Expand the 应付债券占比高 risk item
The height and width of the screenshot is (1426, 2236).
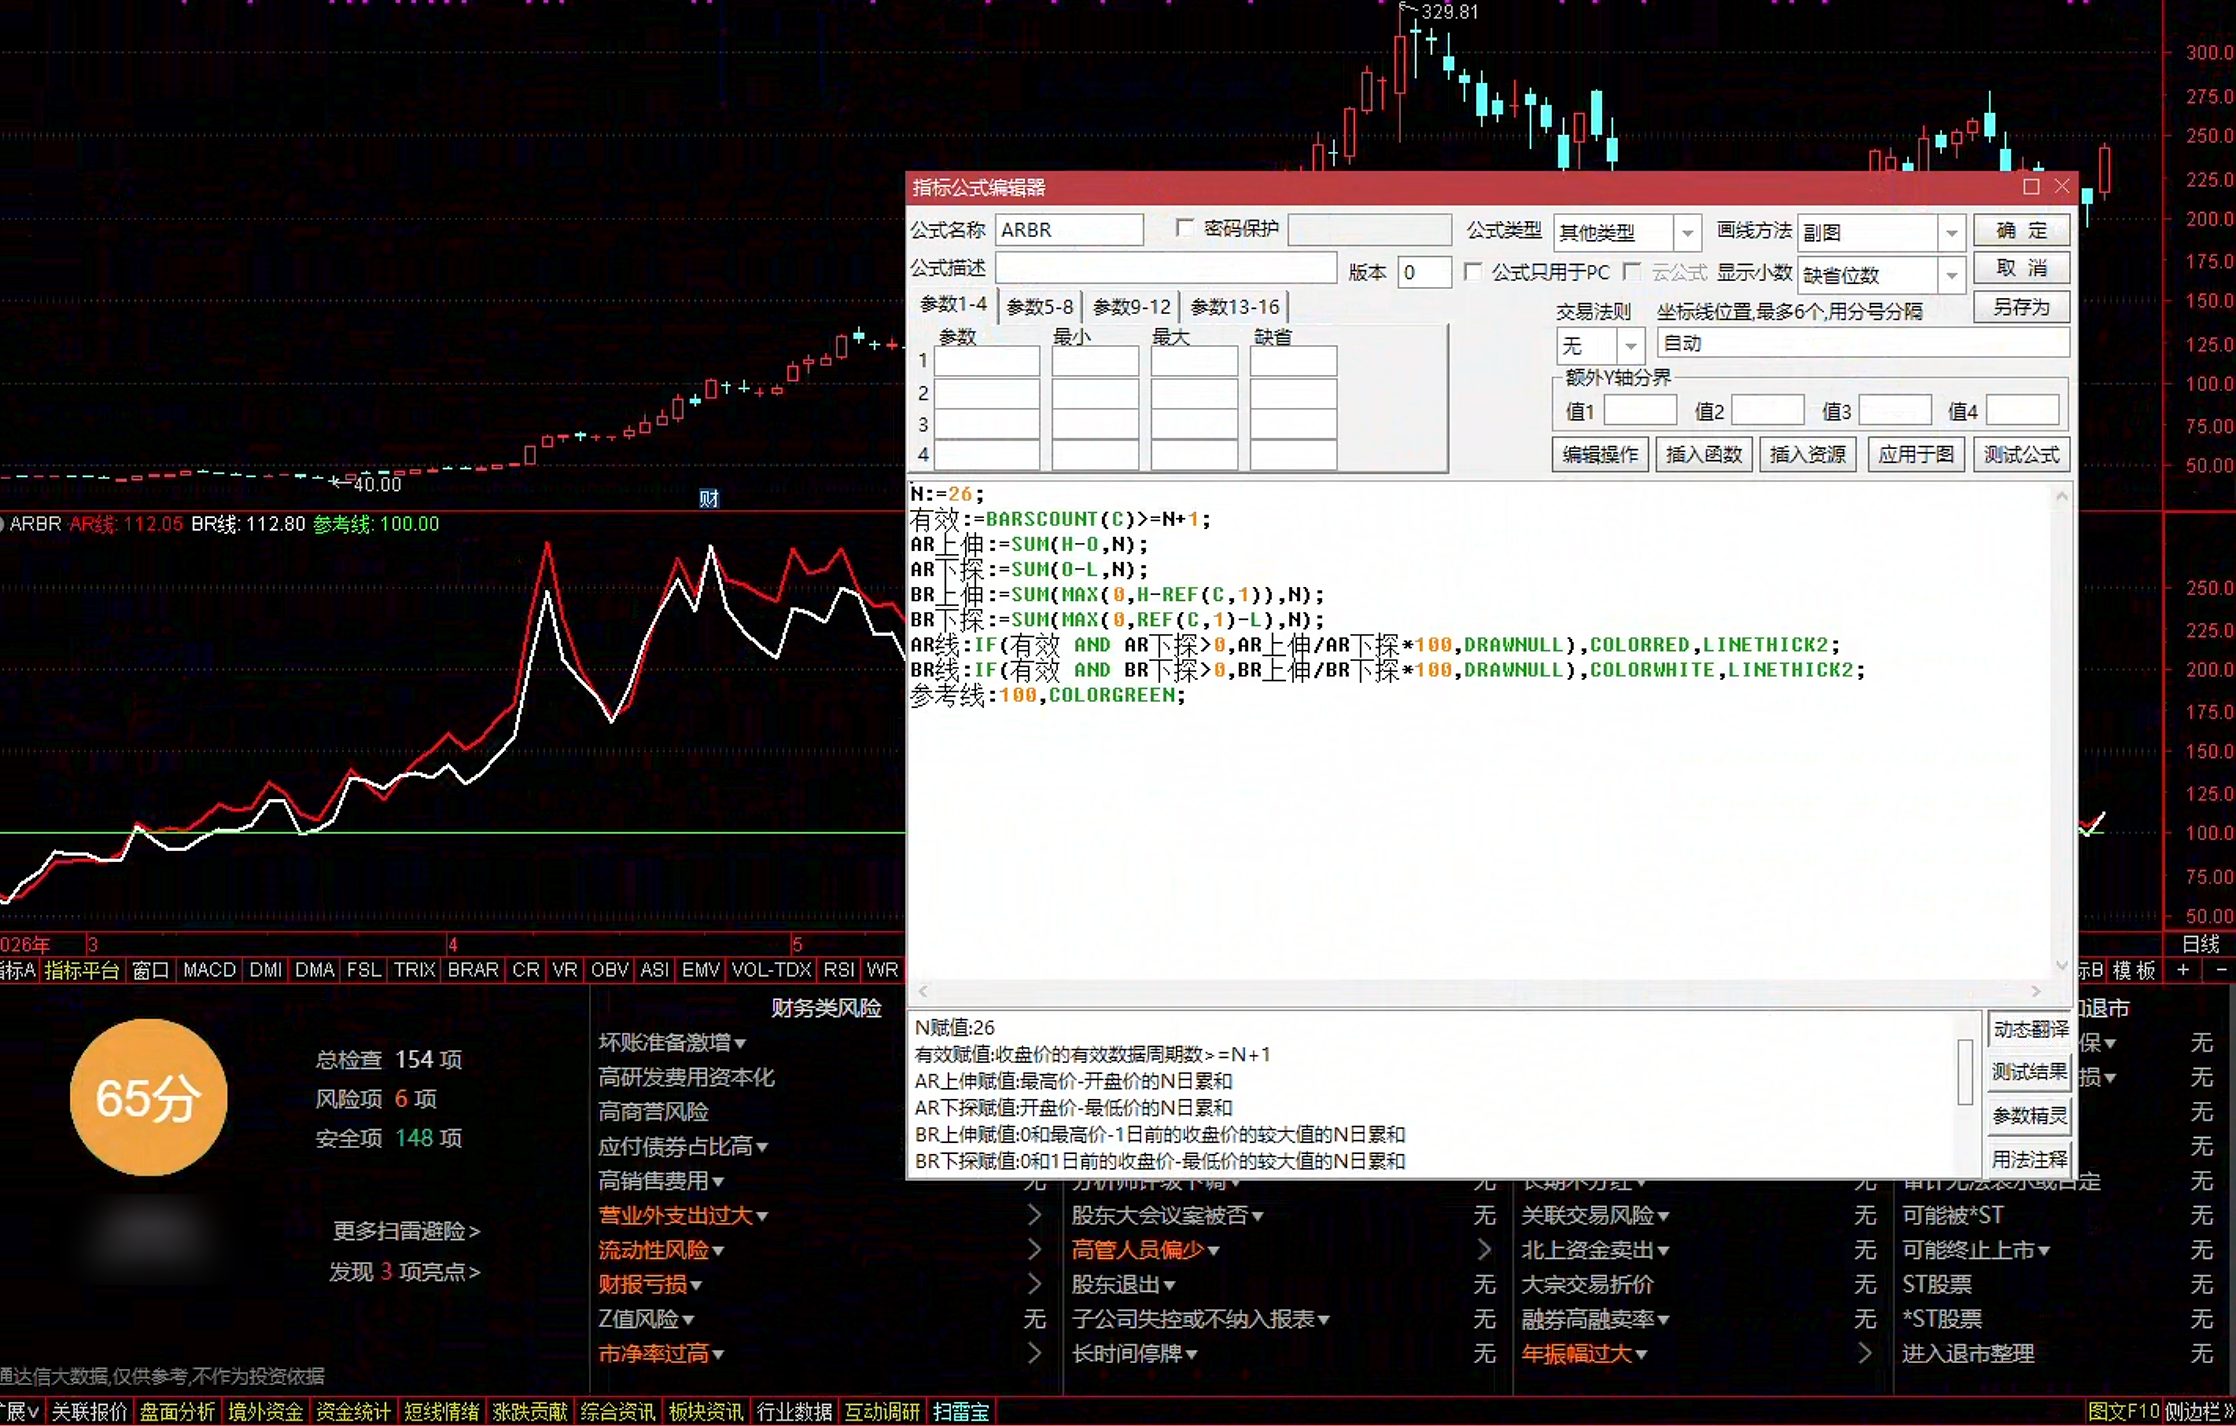point(683,1146)
